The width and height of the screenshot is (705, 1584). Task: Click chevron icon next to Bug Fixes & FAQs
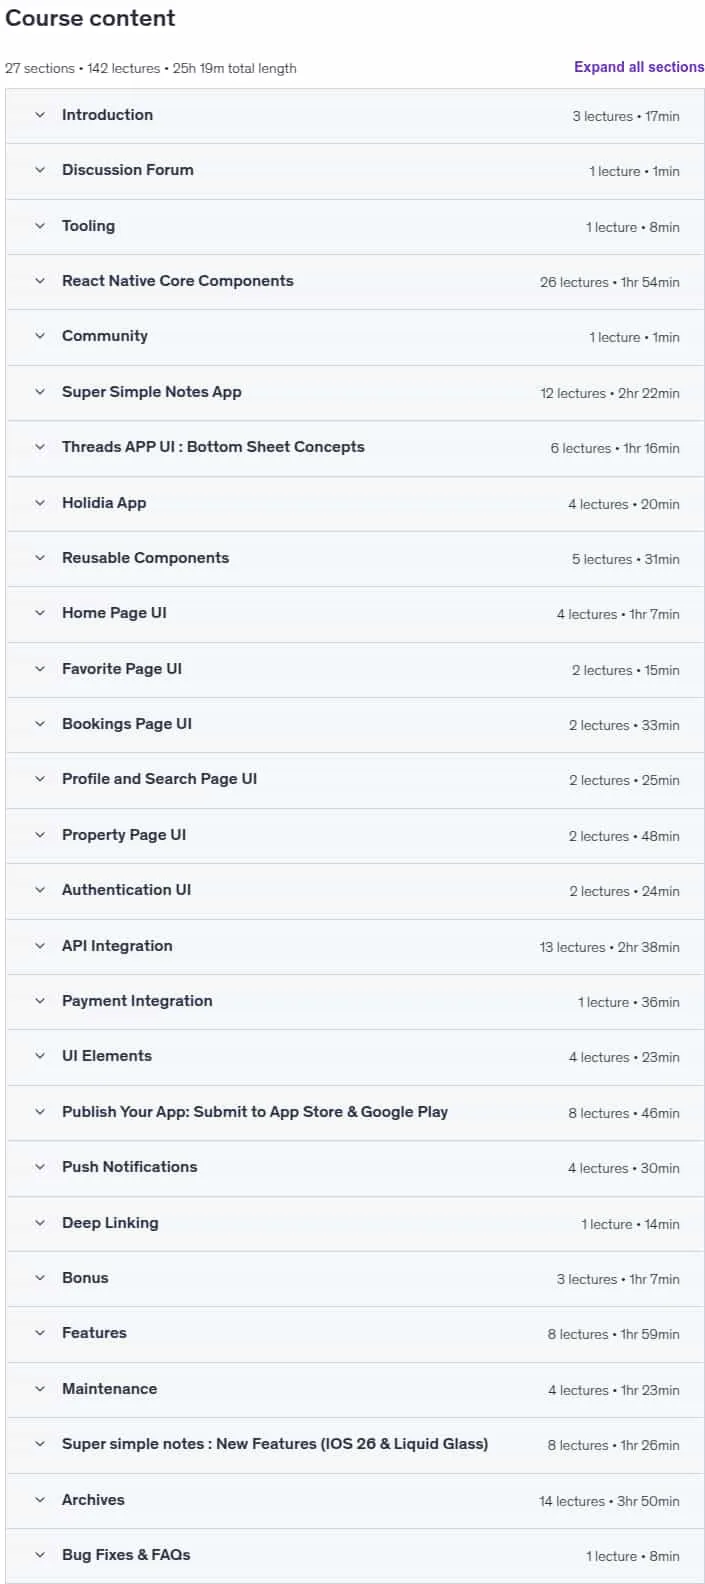(40, 1555)
